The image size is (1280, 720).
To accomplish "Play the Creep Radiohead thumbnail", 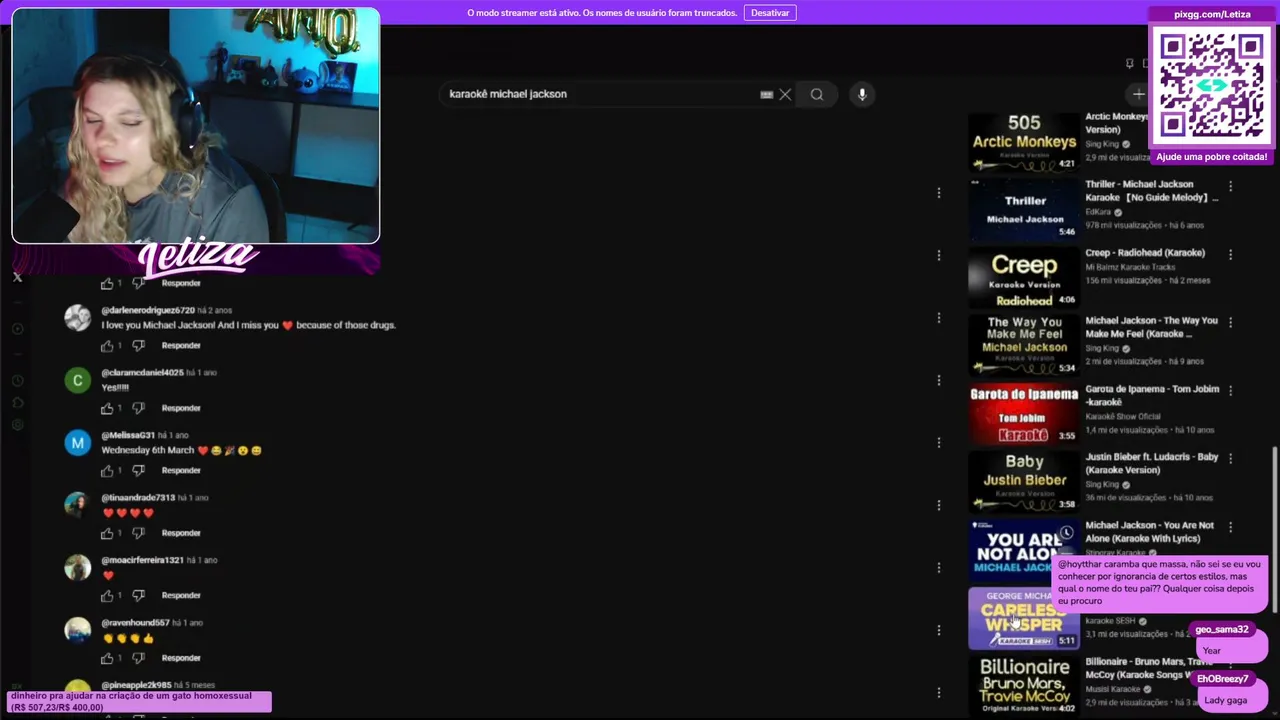I will click(1024, 277).
